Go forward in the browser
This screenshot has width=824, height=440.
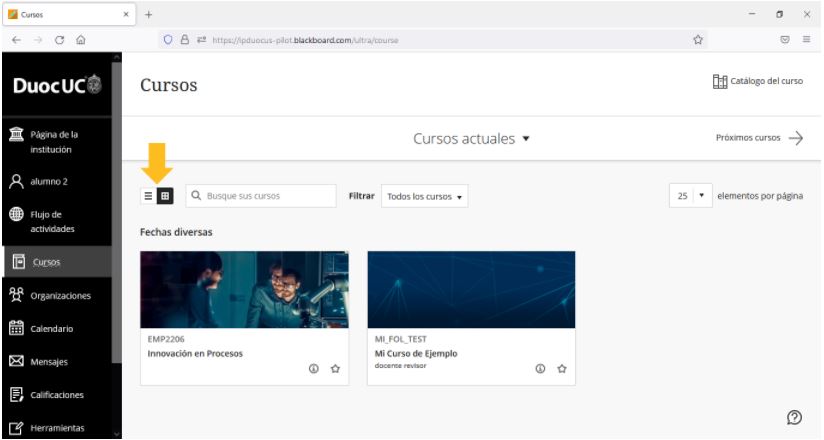(x=38, y=40)
